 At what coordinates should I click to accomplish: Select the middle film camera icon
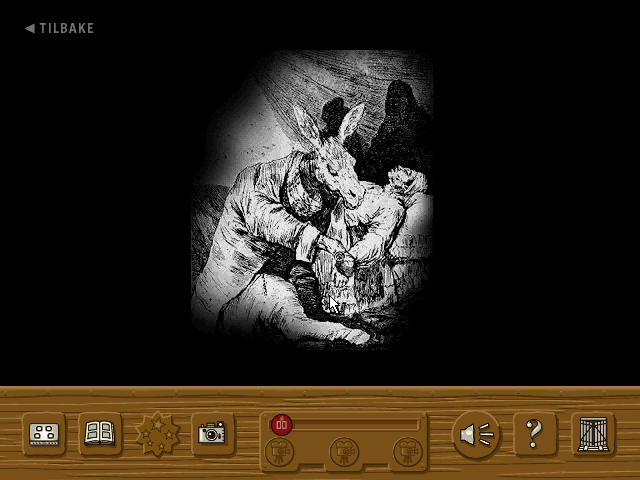click(344, 452)
